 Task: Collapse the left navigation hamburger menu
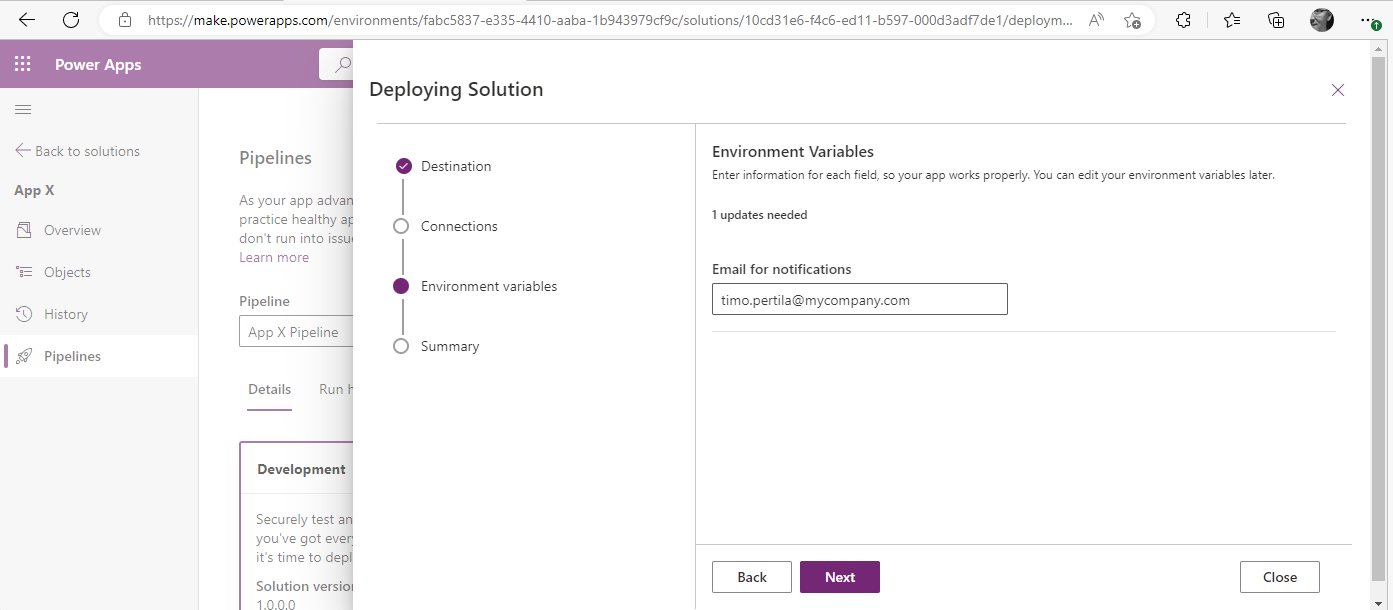pos(23,109)
